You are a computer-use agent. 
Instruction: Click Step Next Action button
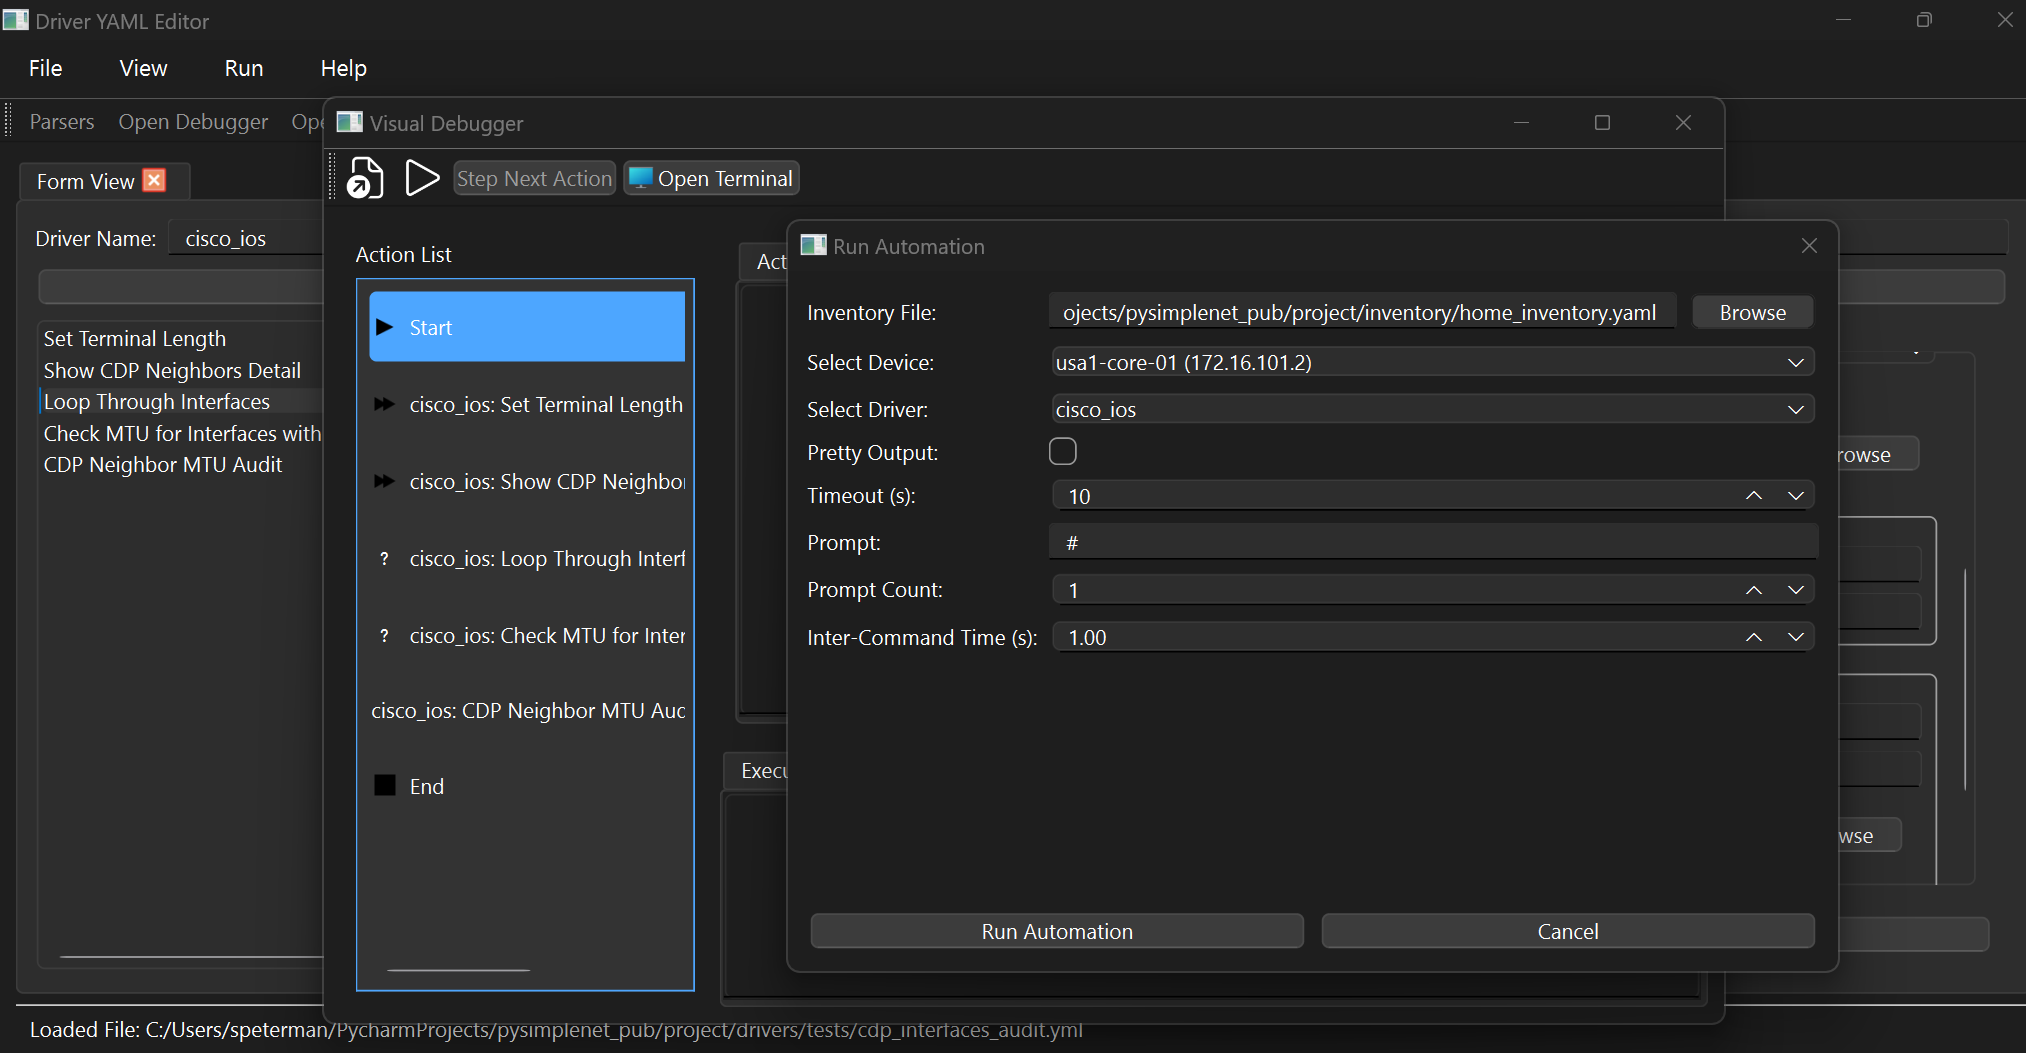(x=534, y=178)
